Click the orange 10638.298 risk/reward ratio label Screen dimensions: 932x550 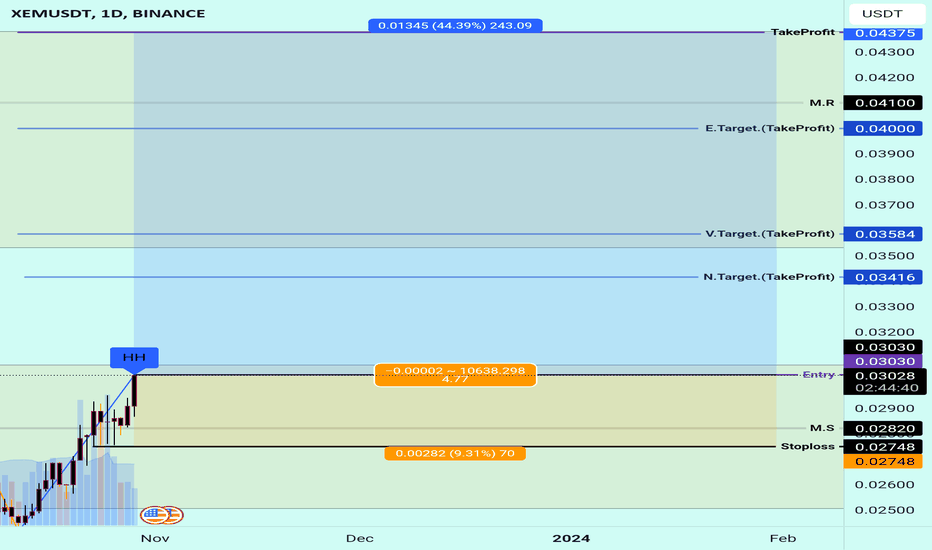coord(455,375)
